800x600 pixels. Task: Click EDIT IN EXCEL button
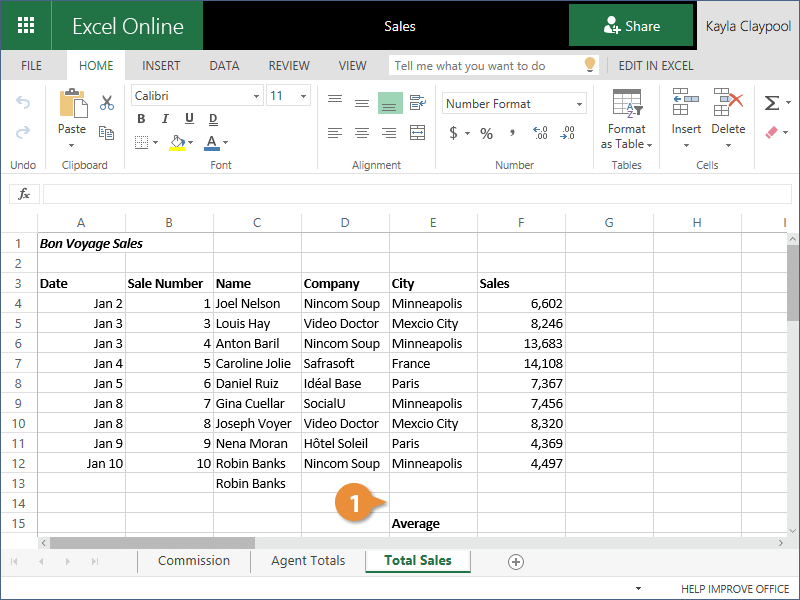point(655,66)
